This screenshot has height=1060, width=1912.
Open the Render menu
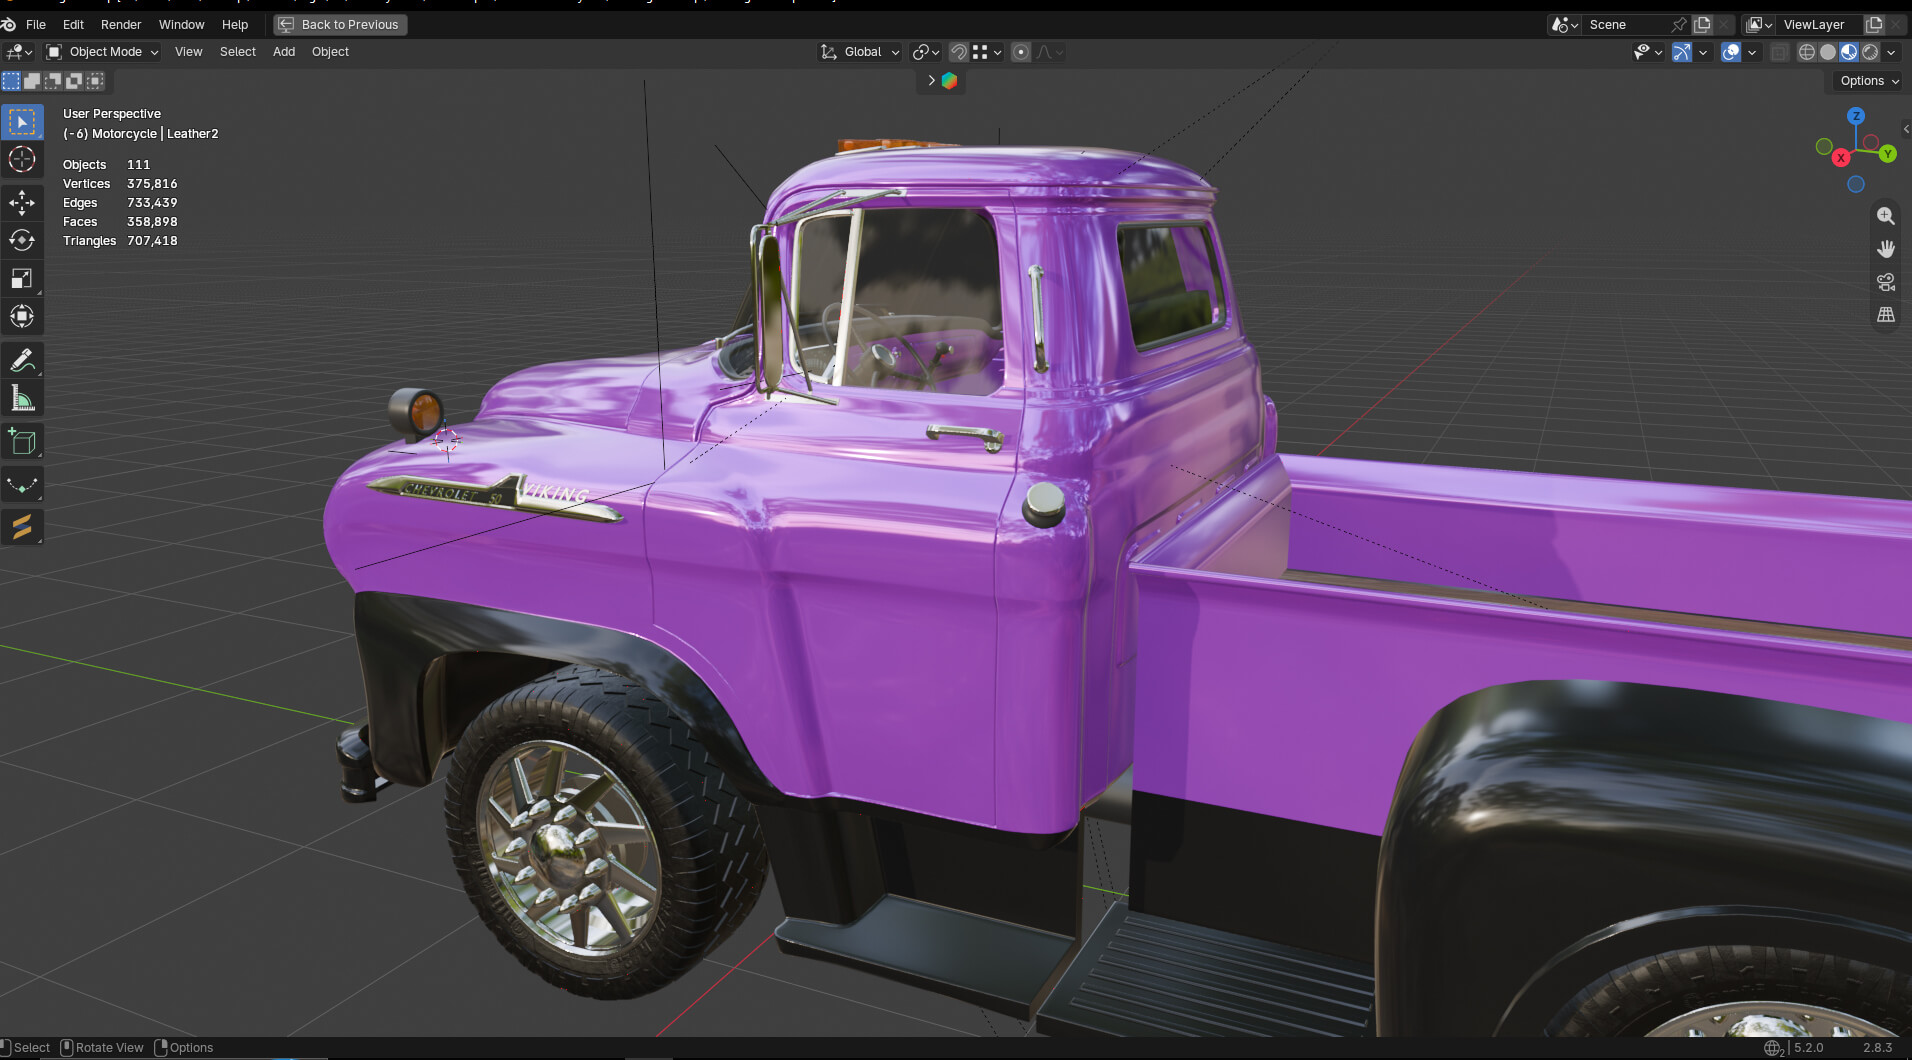(121, 25)
